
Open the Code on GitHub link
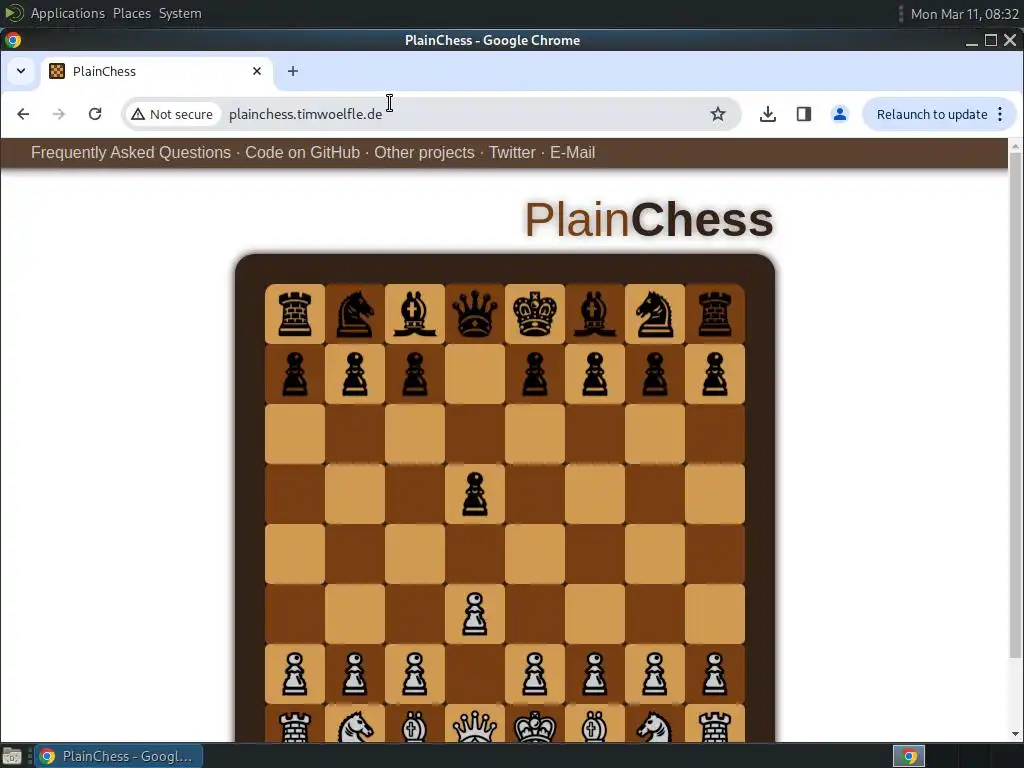[x=302, y=153]
